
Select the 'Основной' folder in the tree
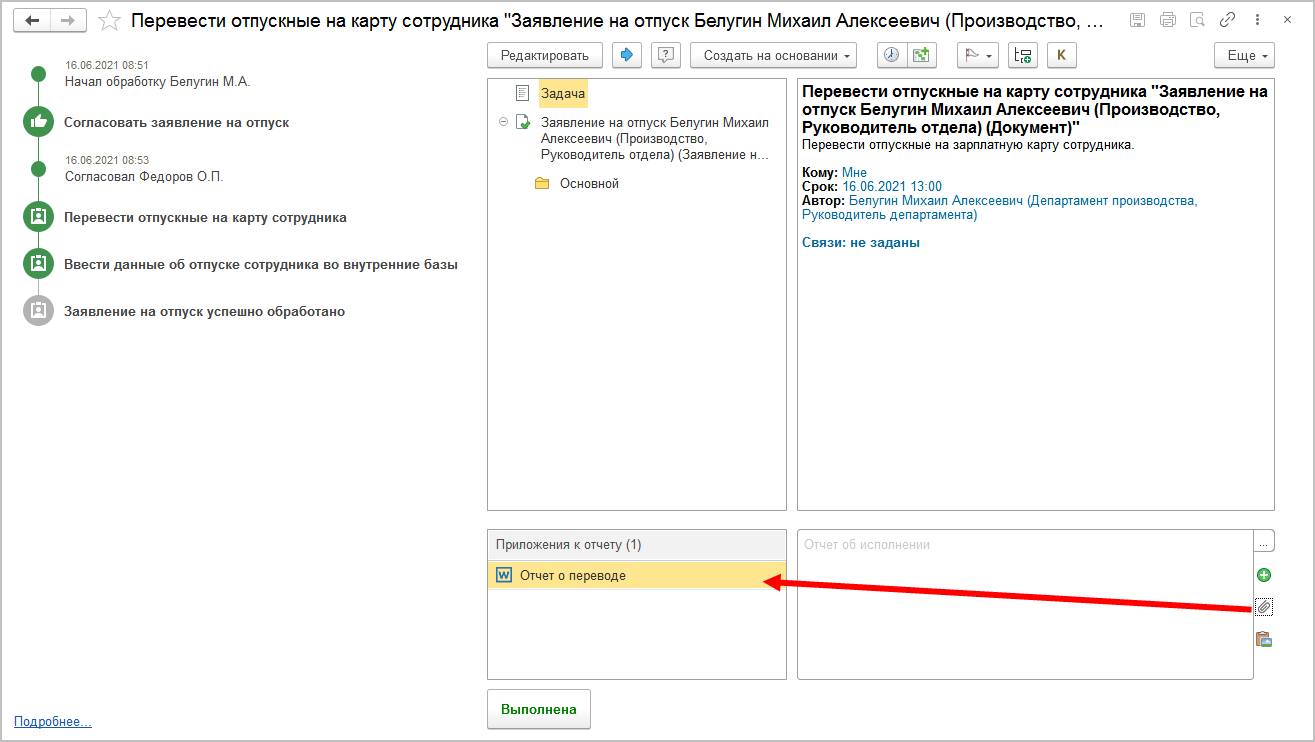(589, 183)
